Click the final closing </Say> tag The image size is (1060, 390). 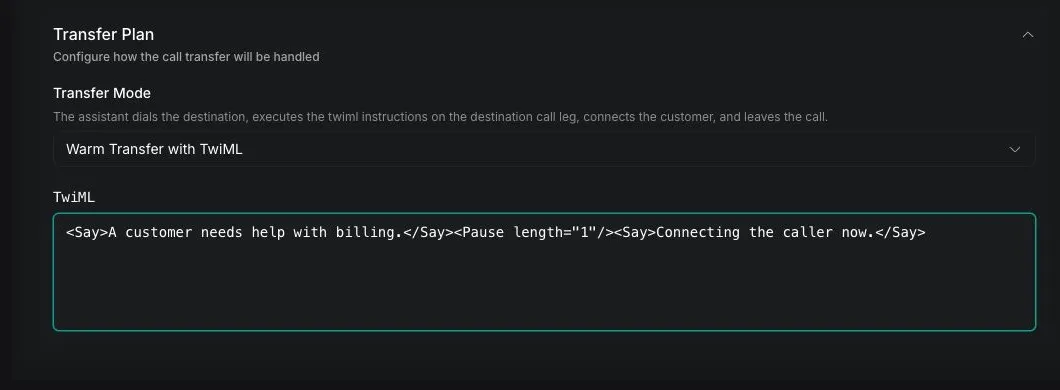point(900,233)
